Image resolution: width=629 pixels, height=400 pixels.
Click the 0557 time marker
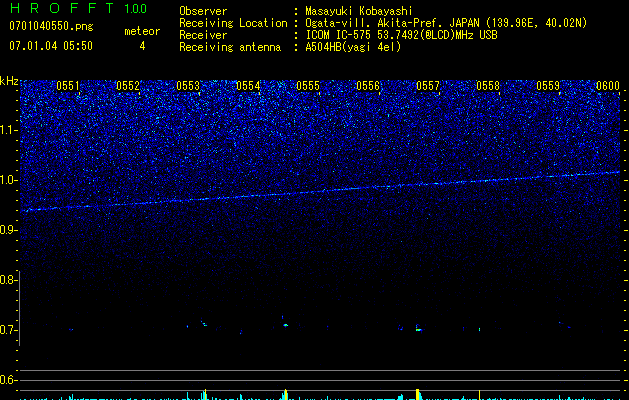428,86
